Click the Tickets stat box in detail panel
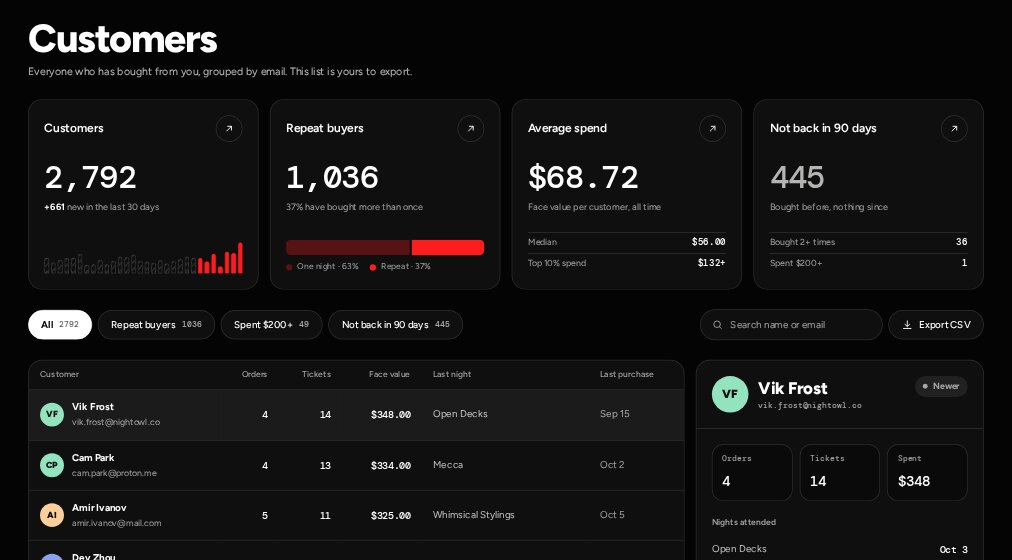This screenshot has width=1012, height=560. 840,472
